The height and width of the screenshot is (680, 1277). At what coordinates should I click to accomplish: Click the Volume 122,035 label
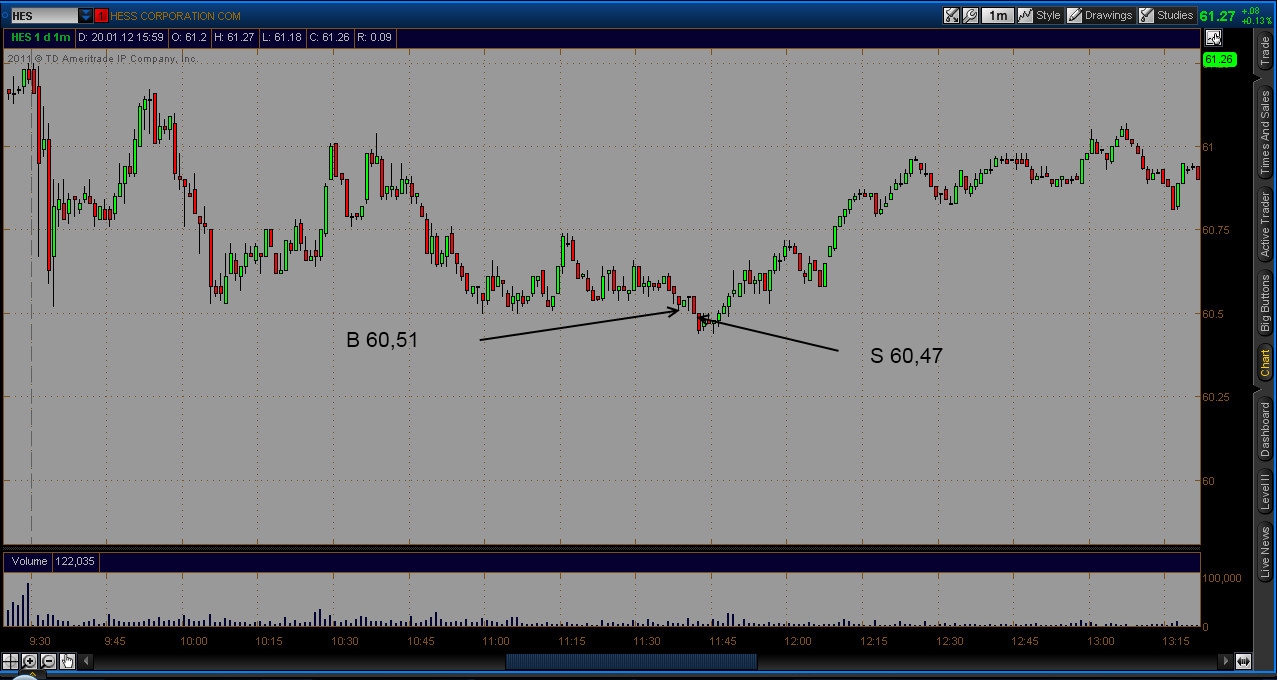(x=52, y=561)
